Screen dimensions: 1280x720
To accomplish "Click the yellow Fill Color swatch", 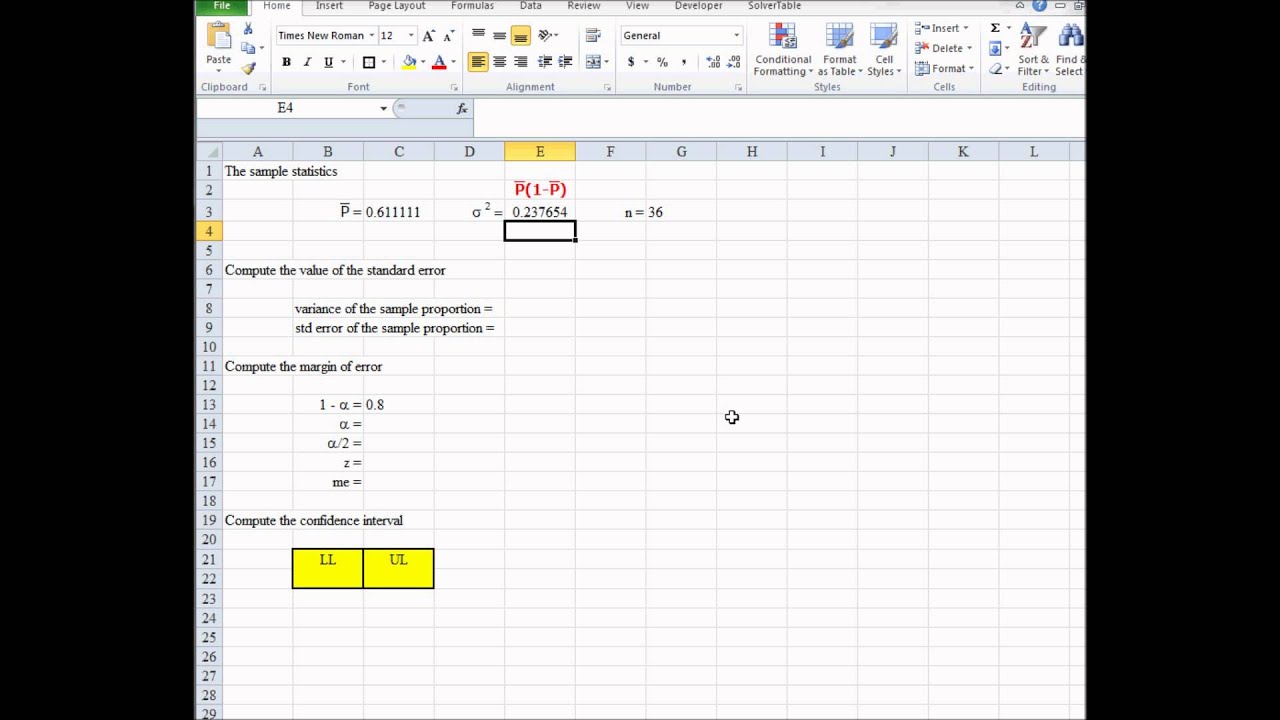I will click(409, 62).
